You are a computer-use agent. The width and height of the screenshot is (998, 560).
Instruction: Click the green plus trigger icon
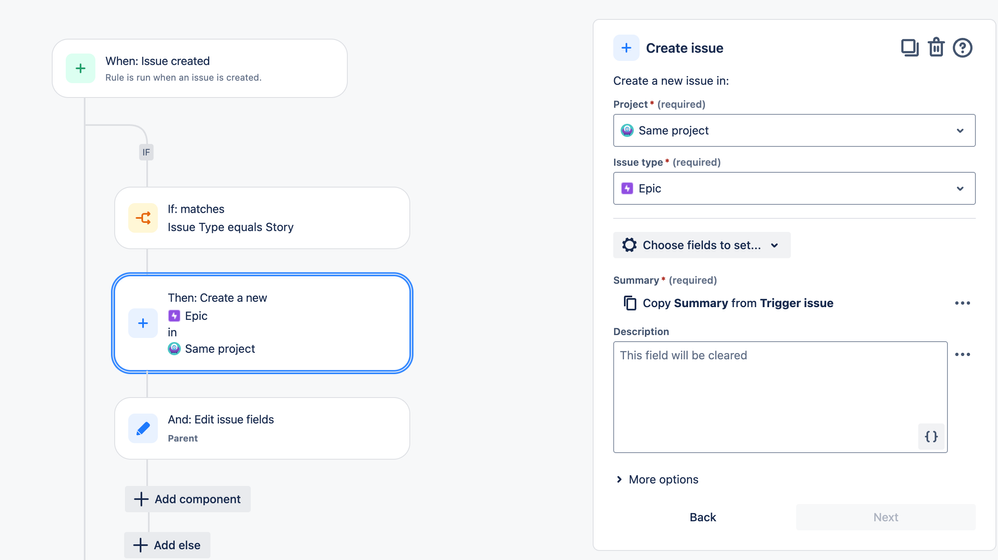[x=81, y=69]
